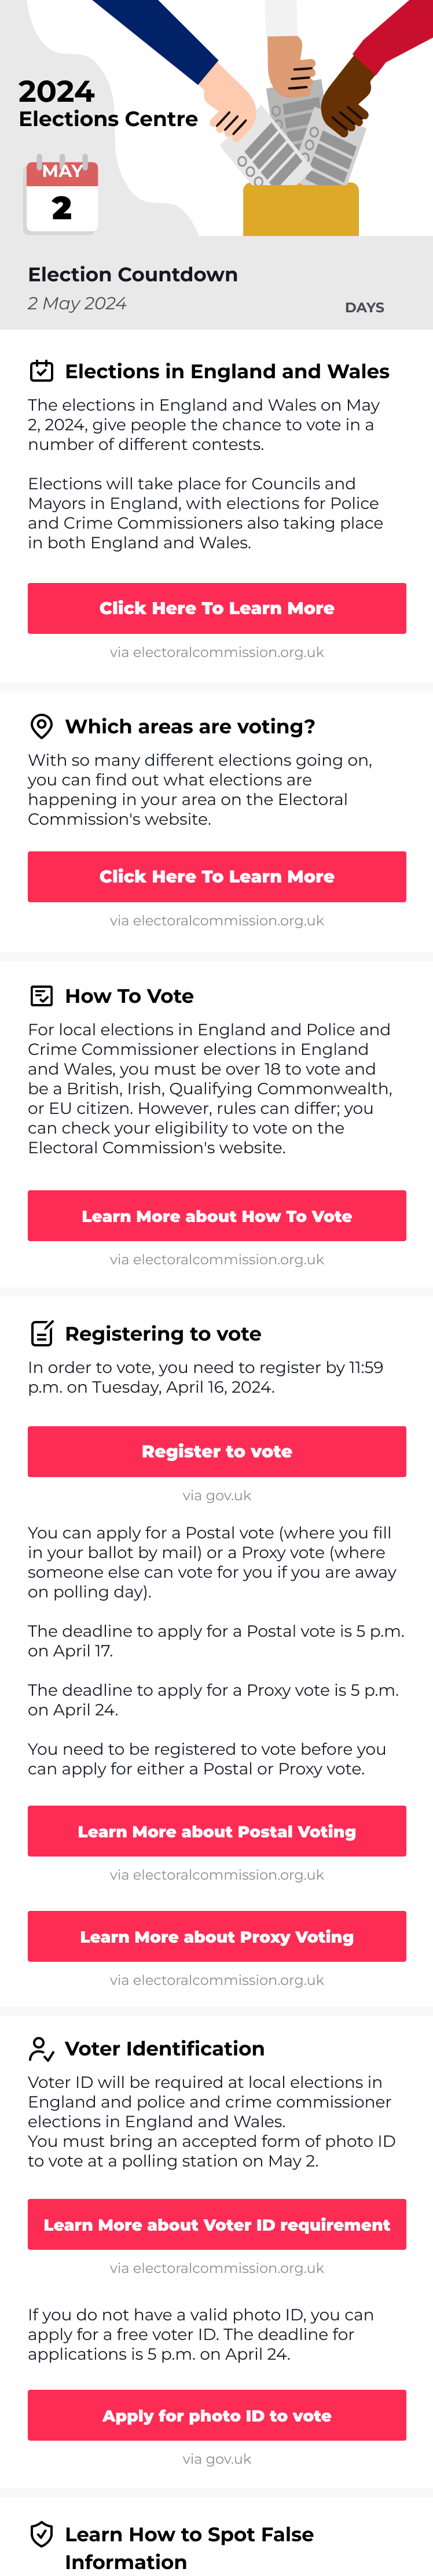This screenshot has width=433, height=2576.
Task: Click Apply for photo ID to vote
Action: pyautogui.click(x=217, y=2415)
